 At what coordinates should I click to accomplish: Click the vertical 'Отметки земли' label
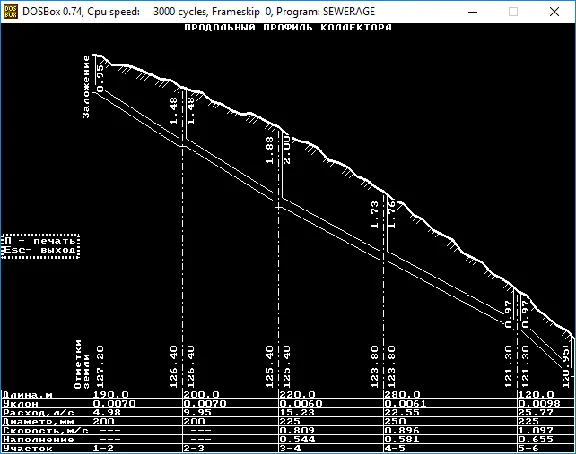click(82, 364)
